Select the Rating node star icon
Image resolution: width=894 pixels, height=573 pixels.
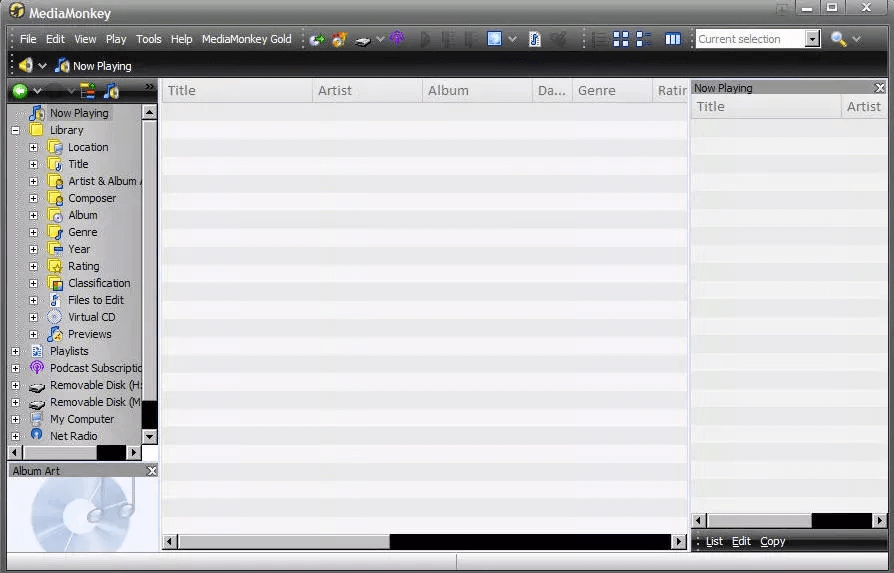point(55,266)
